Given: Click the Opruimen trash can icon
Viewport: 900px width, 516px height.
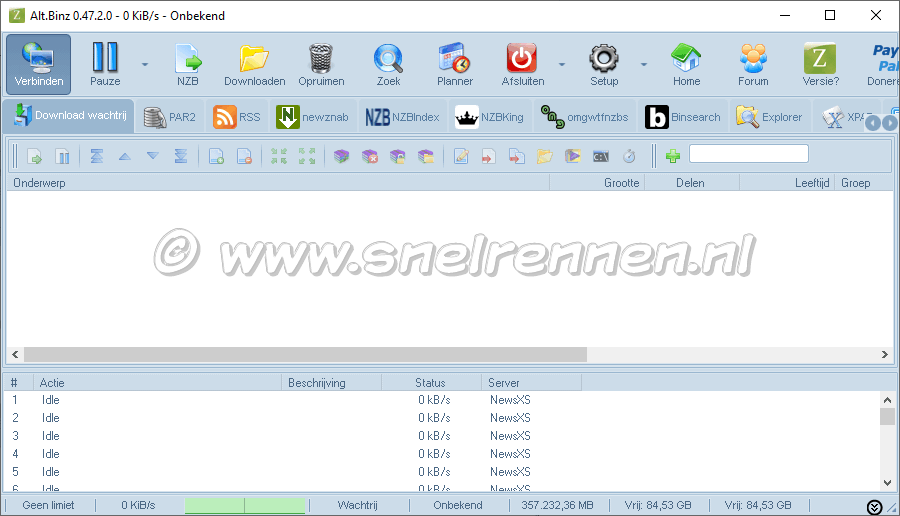Looking at the screenshot, I should pos(321,64).
